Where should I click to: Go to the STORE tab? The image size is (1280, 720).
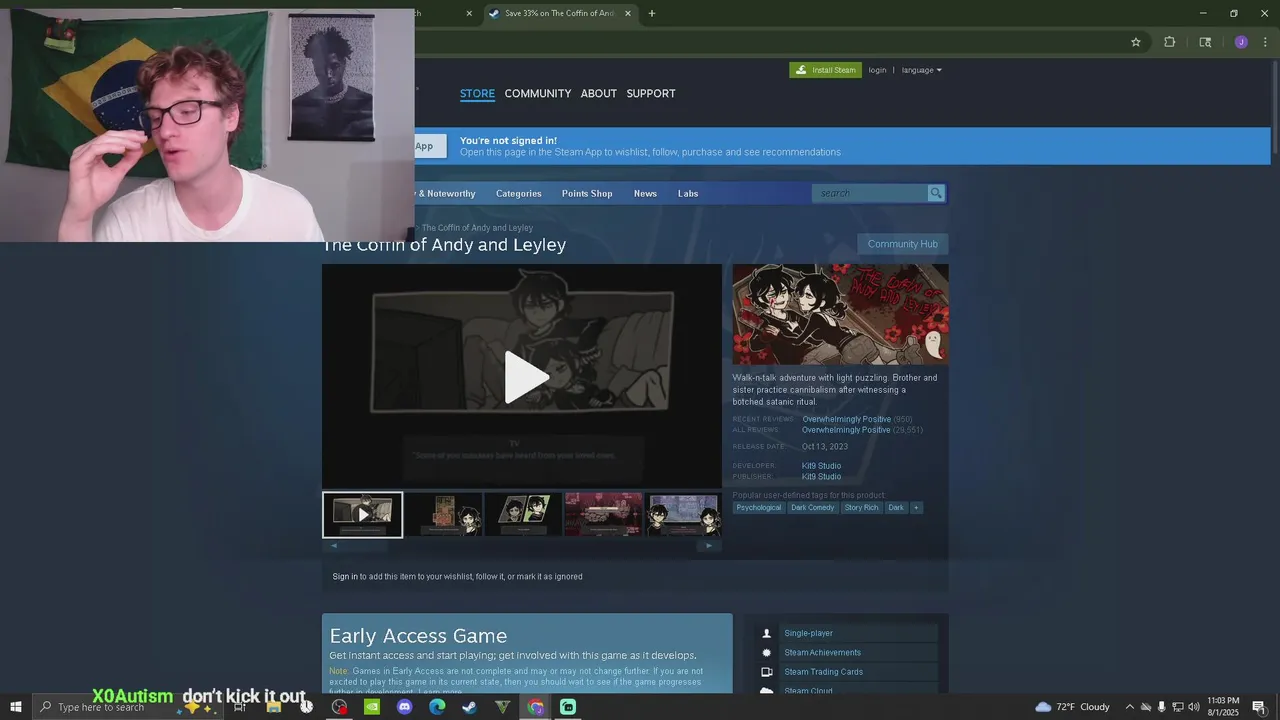(x=477, y=93)
